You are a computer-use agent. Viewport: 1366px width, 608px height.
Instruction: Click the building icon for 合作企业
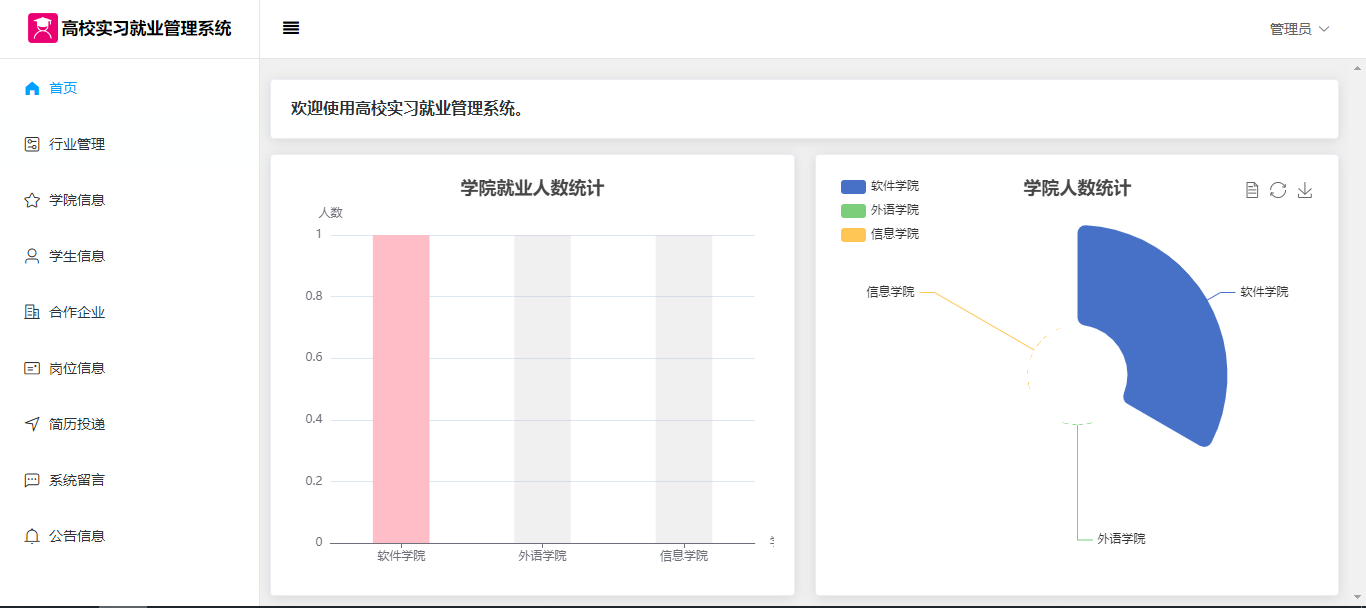click(x=32, y=312)
